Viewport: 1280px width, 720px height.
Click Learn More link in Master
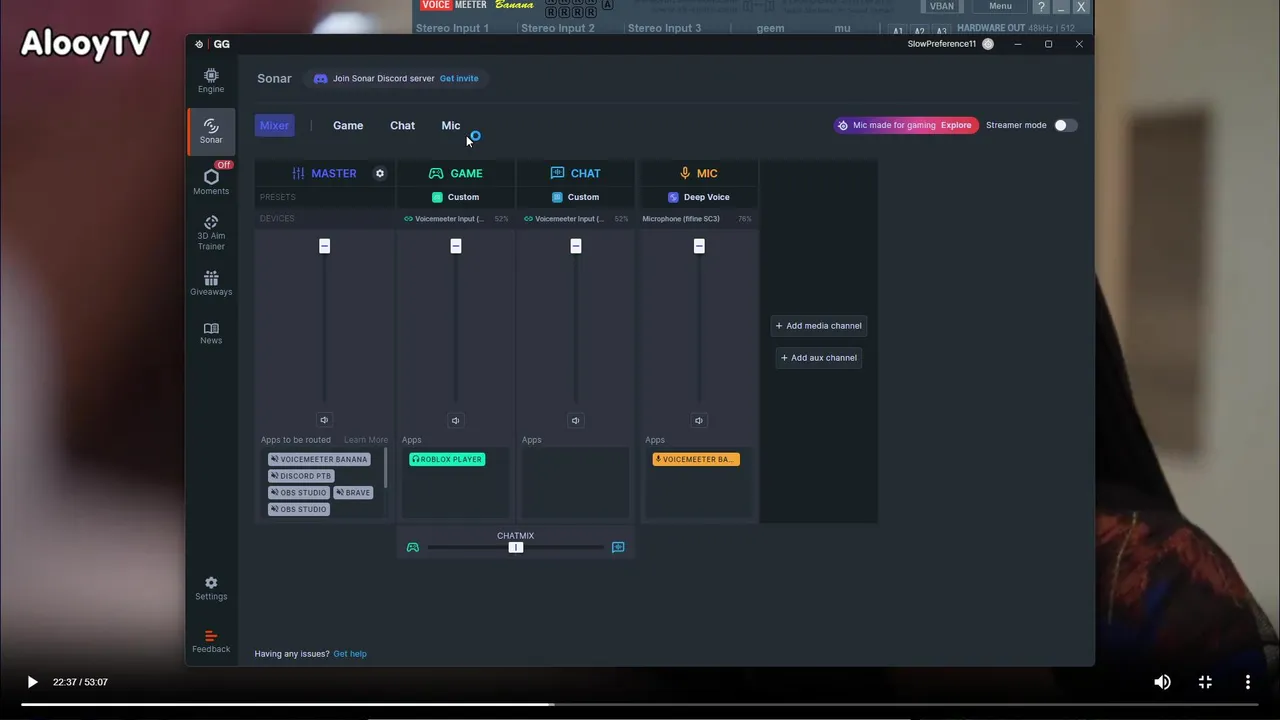pyautogui.click(x=366, y=440)
